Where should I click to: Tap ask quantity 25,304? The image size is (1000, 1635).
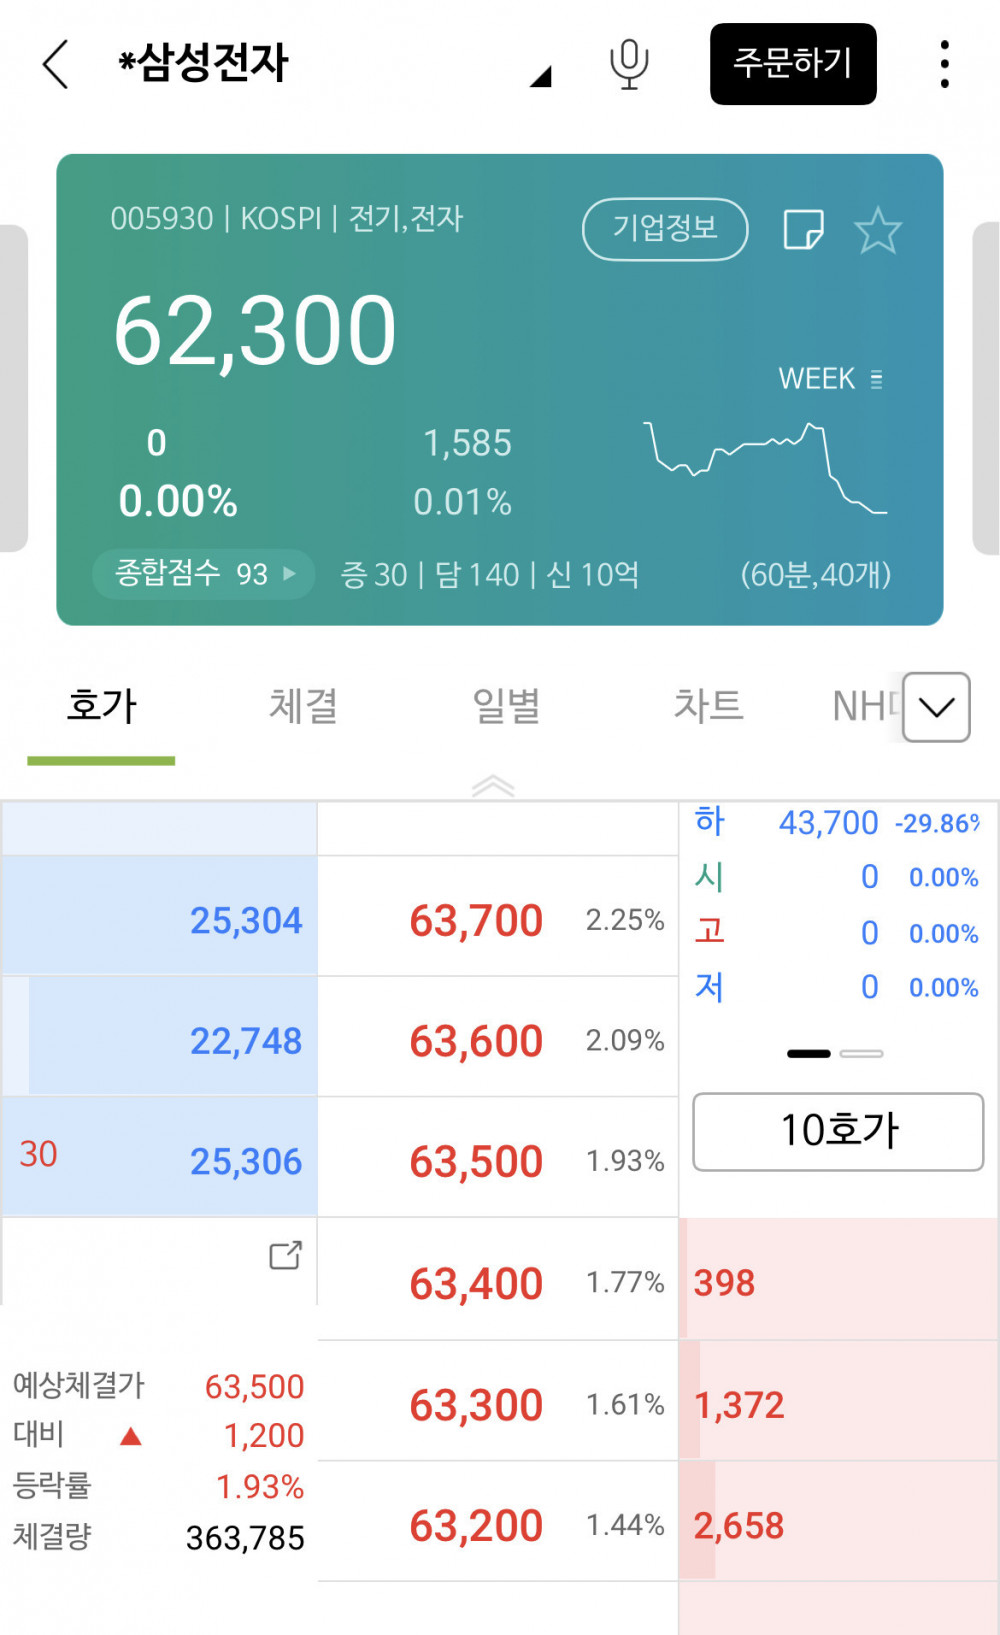246,920
